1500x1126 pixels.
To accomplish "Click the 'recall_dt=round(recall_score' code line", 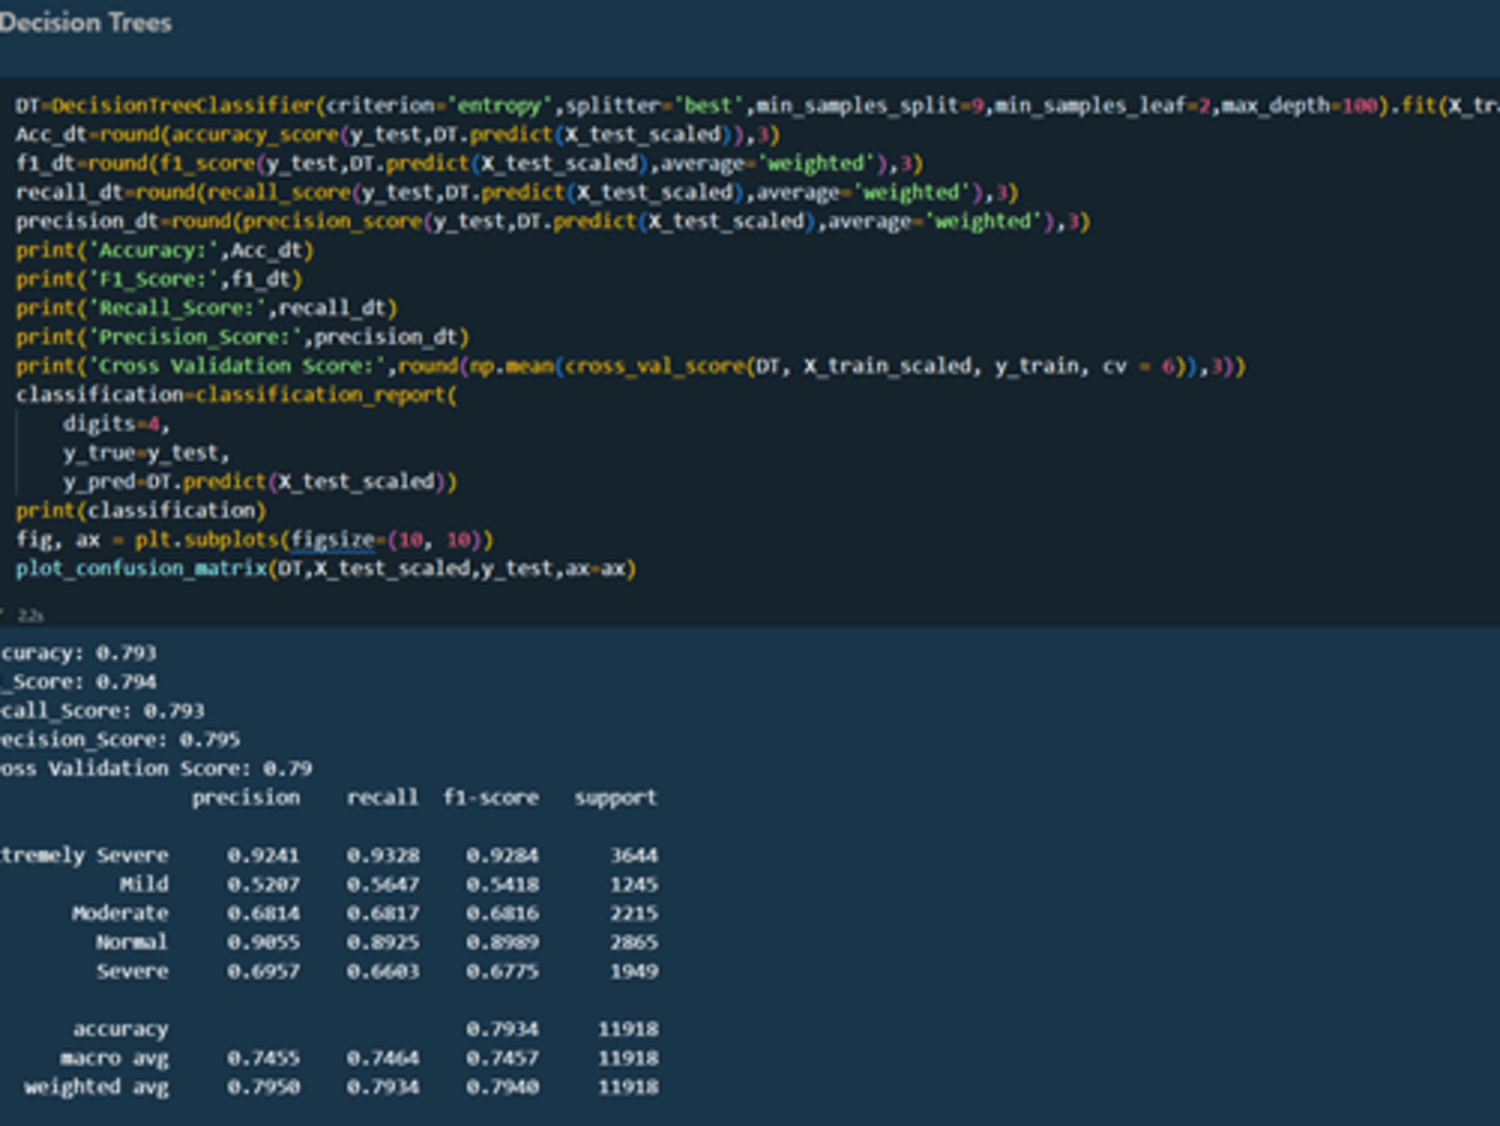I will click(x=517, y=192).
